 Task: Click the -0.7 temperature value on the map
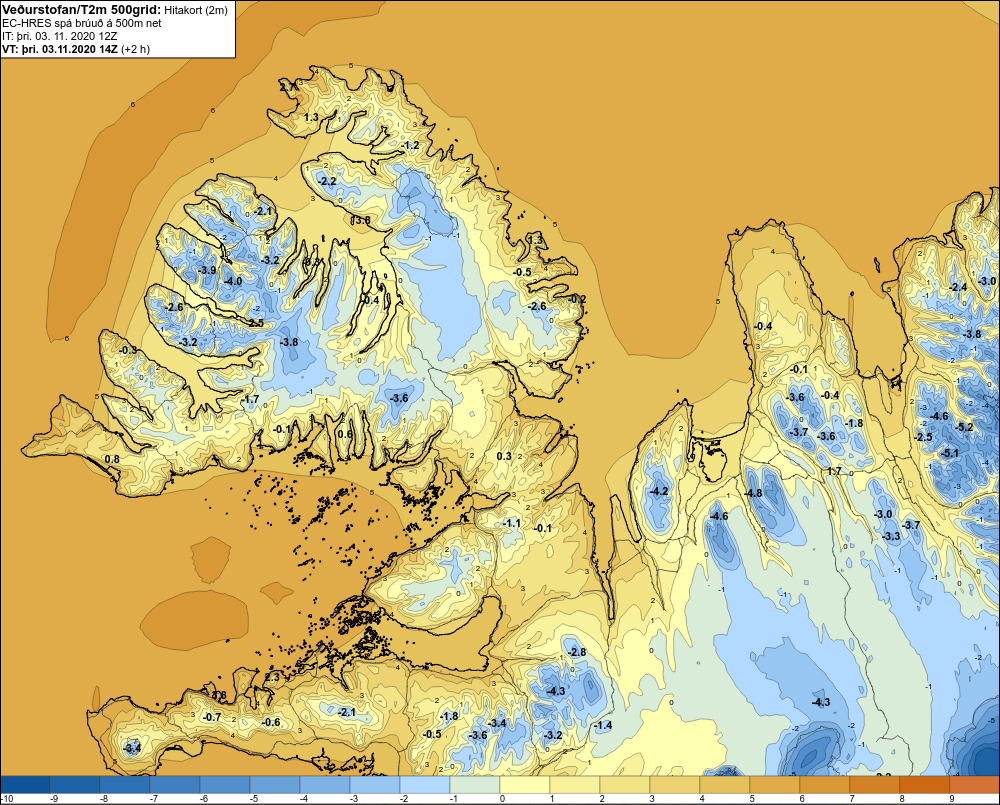(212, 717)
